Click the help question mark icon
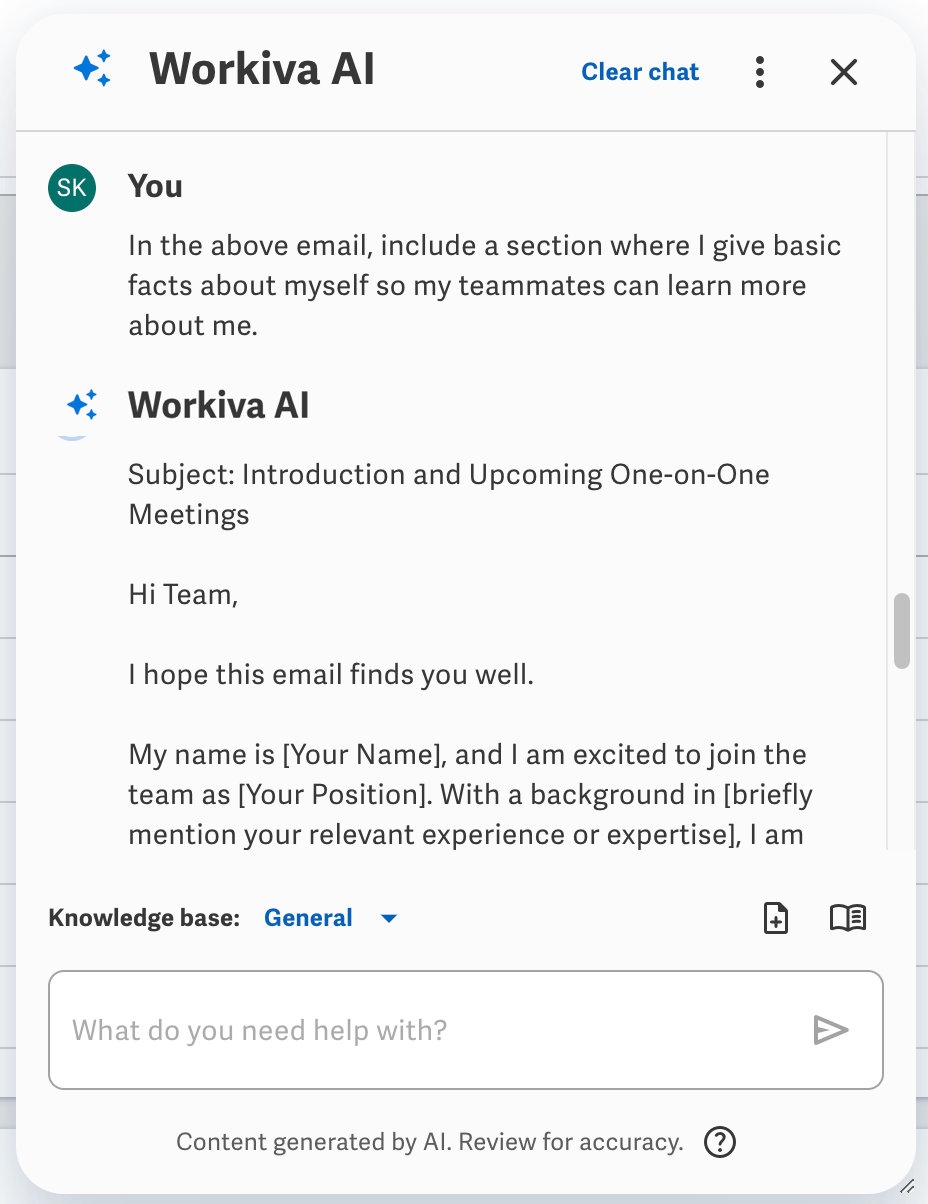The width and height of the screenshot is (928, 1204). click(x=720, y=1141)
